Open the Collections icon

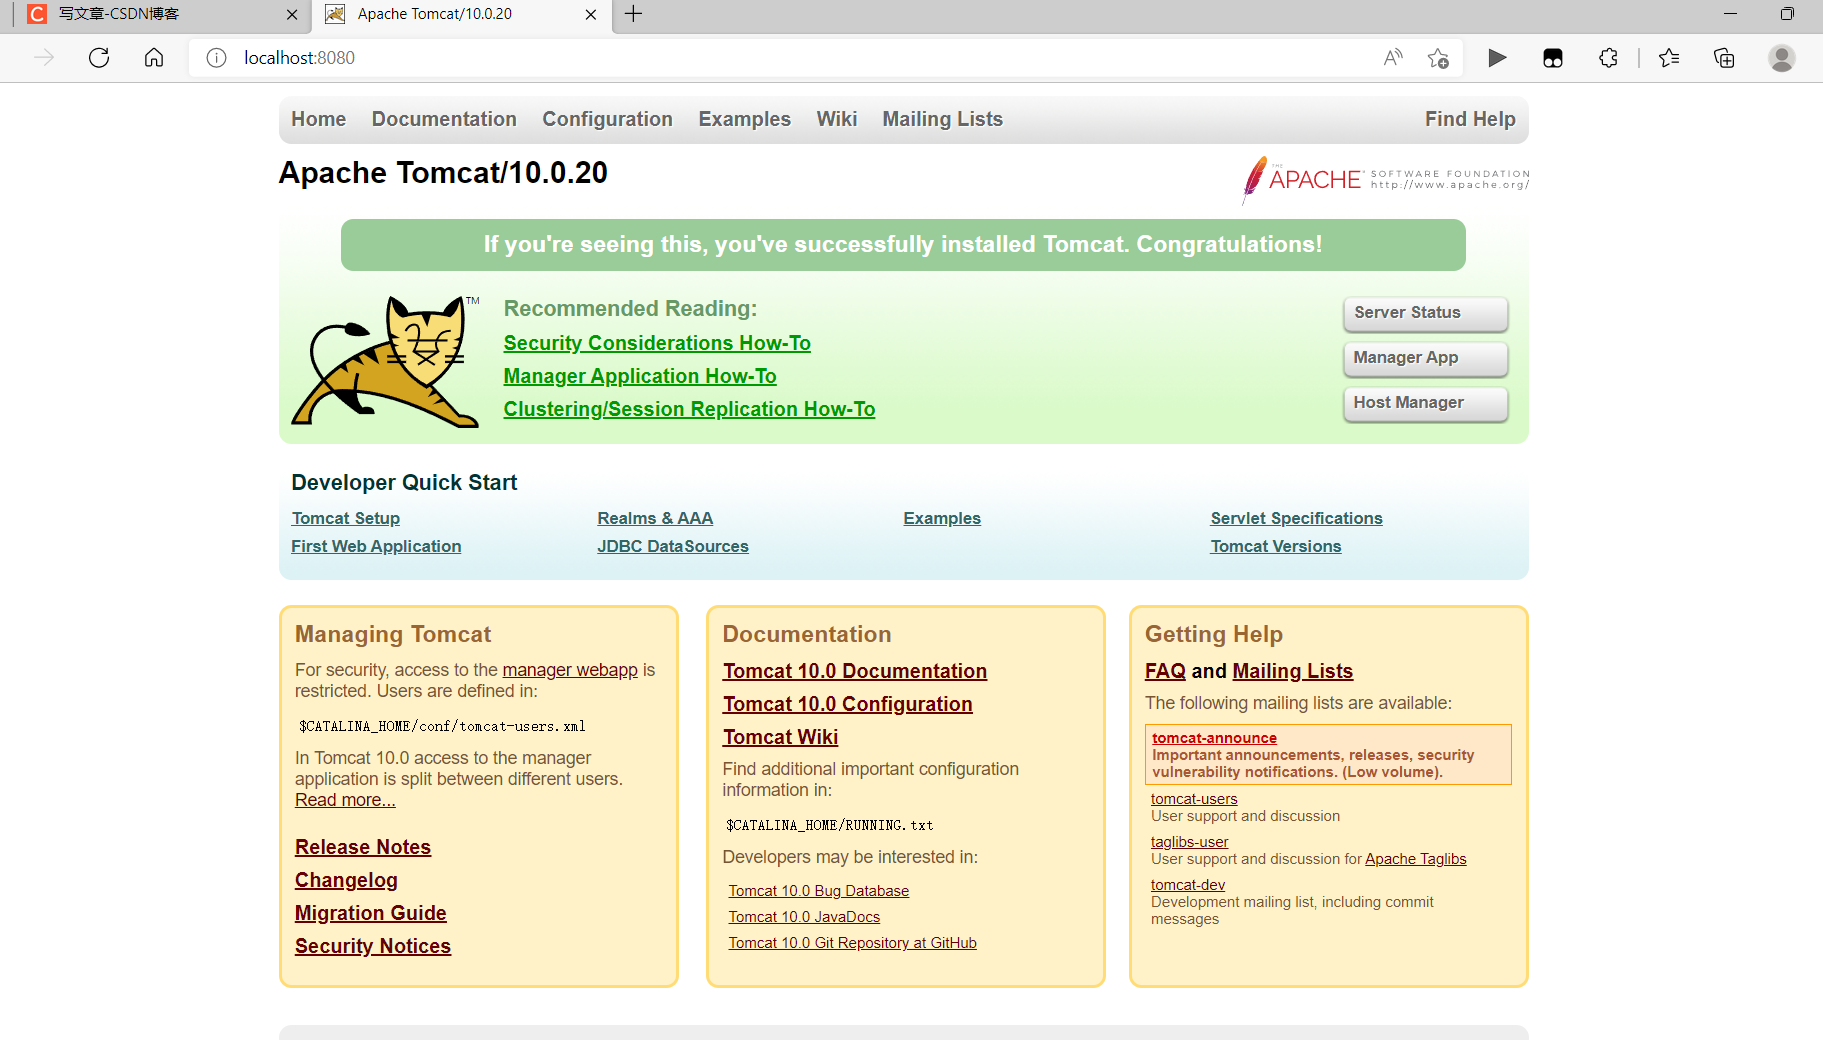click(x=1724, y=58)
